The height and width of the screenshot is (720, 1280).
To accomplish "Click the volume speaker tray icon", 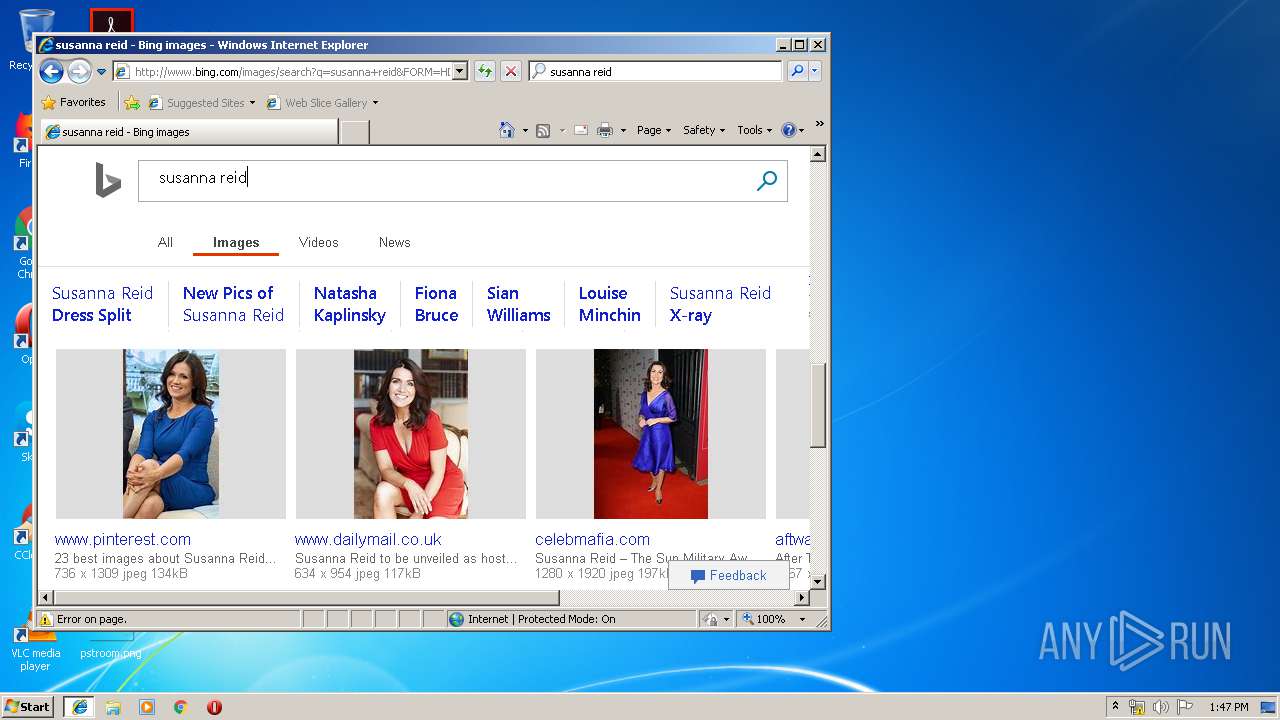I will [x=1160, y=707].
